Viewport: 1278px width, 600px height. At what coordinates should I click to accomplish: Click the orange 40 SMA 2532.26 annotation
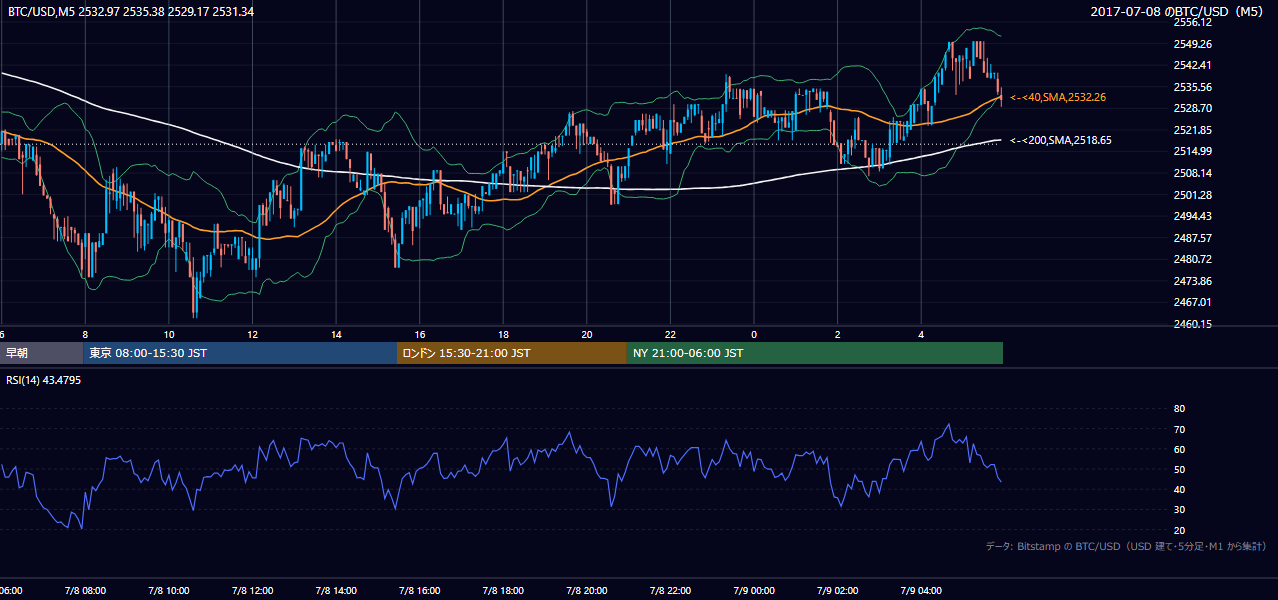tap(1058, 97)
